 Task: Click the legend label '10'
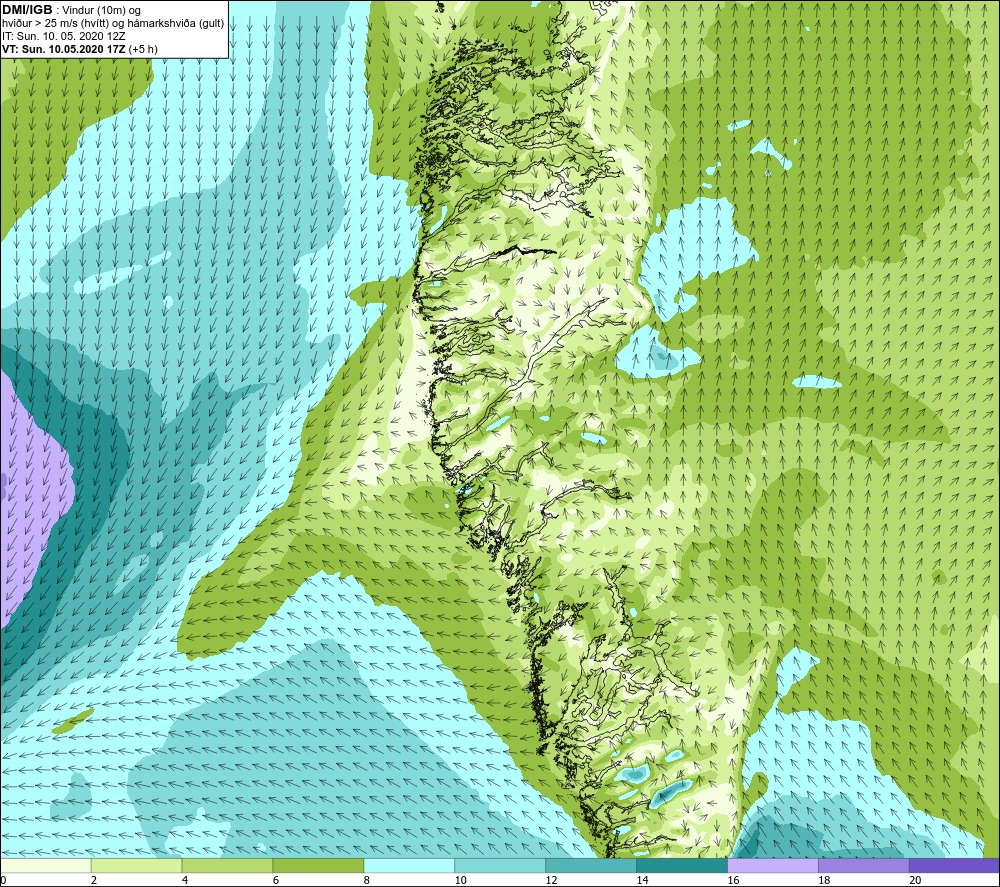tap(460, 880)
